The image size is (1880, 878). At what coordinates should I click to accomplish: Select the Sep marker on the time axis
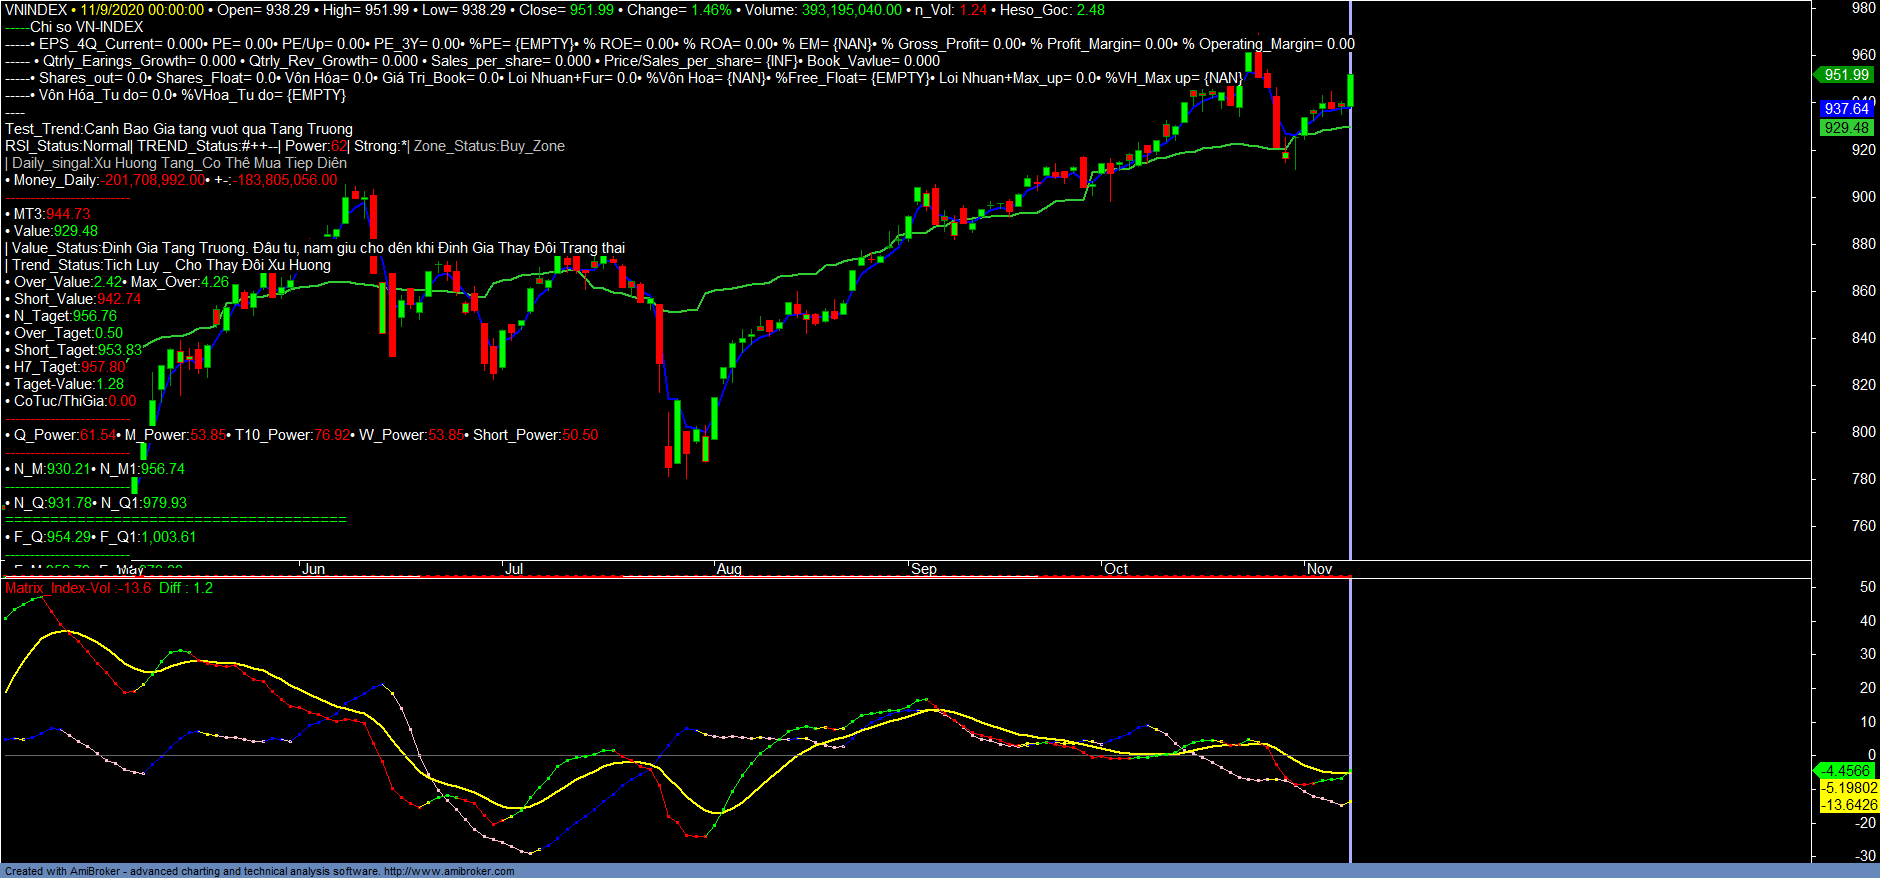(x=924, y=569)
